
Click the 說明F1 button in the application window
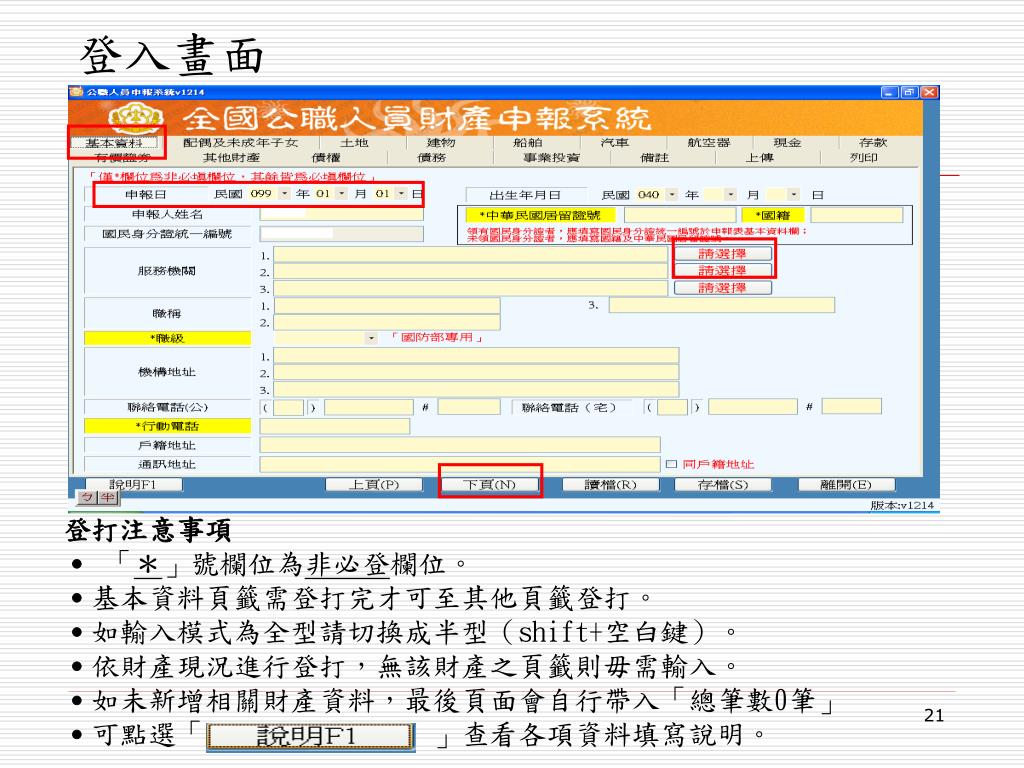133,485
